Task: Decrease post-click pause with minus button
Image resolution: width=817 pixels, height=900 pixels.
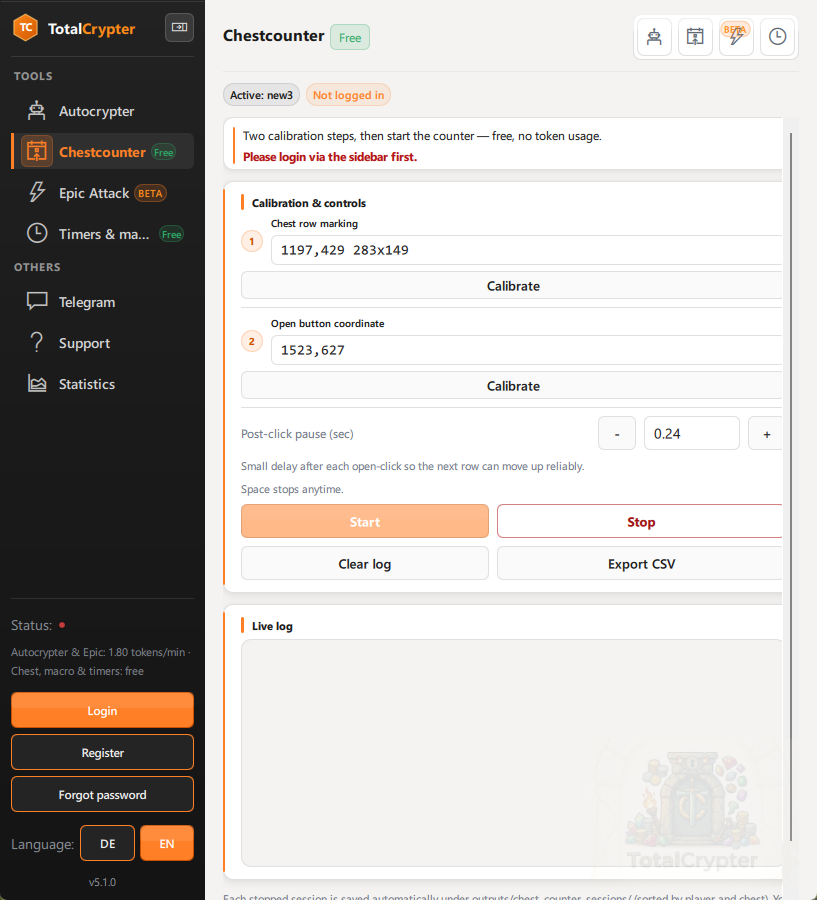Action: 617,433
